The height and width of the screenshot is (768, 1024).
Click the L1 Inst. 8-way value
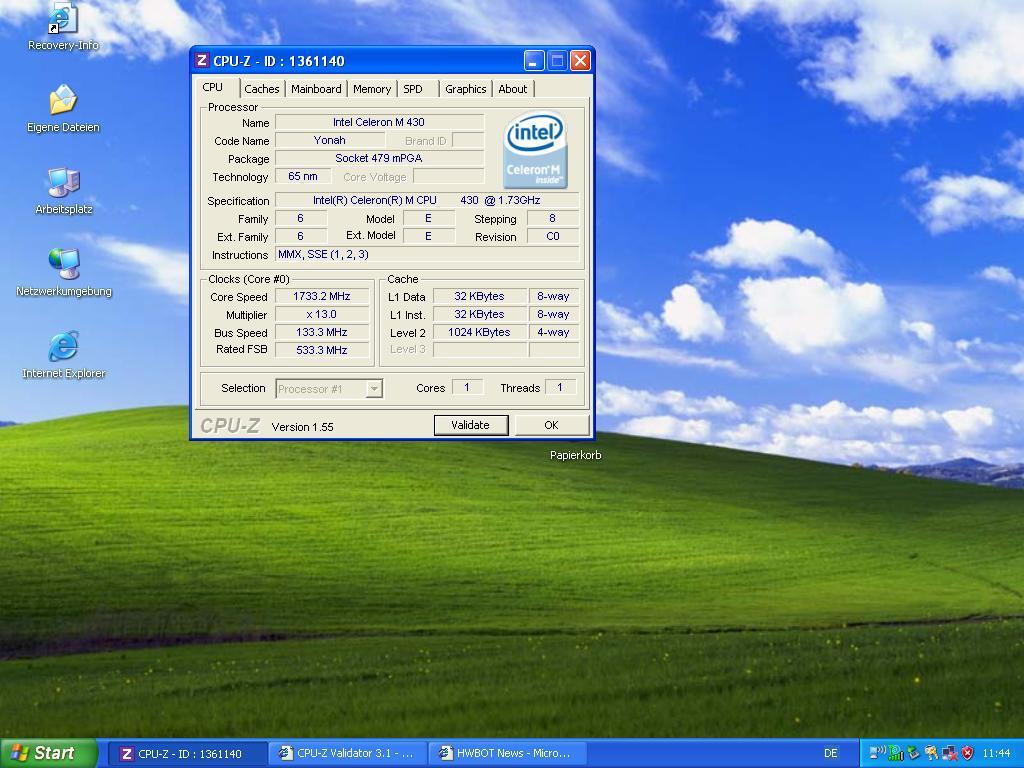point(553,314)
